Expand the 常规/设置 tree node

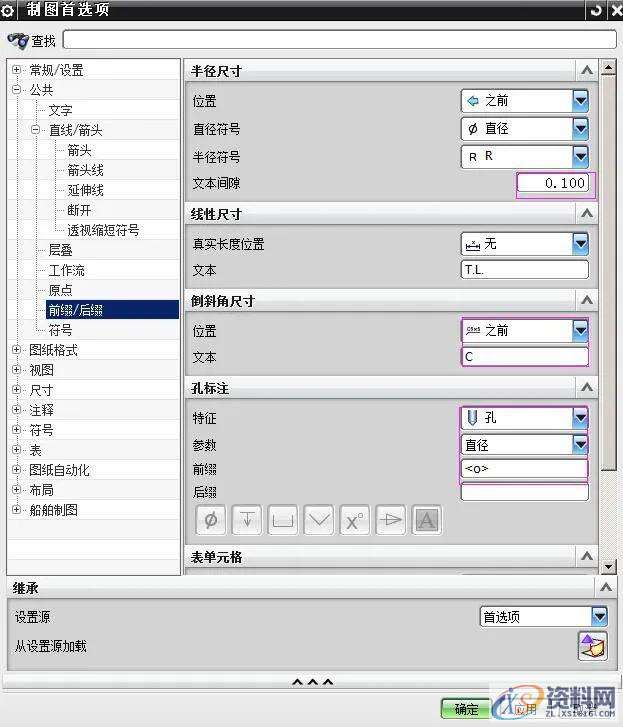(16, 70)
